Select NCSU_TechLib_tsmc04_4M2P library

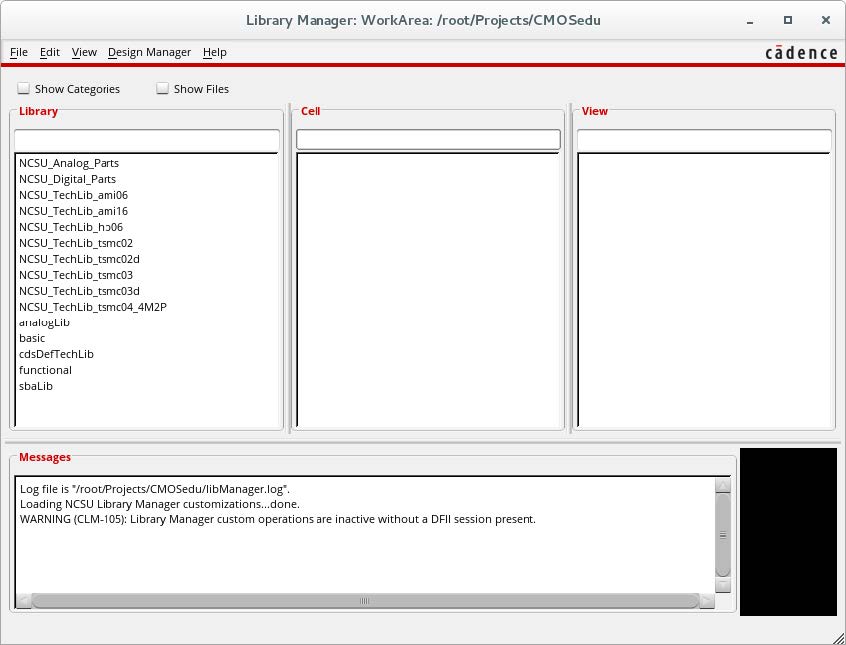(92, 307)
